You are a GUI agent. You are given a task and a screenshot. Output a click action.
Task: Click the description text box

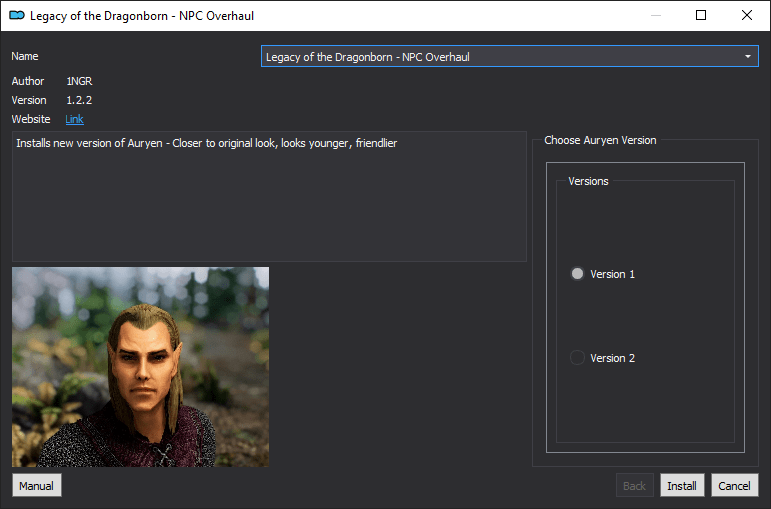(x=269, y=196)
